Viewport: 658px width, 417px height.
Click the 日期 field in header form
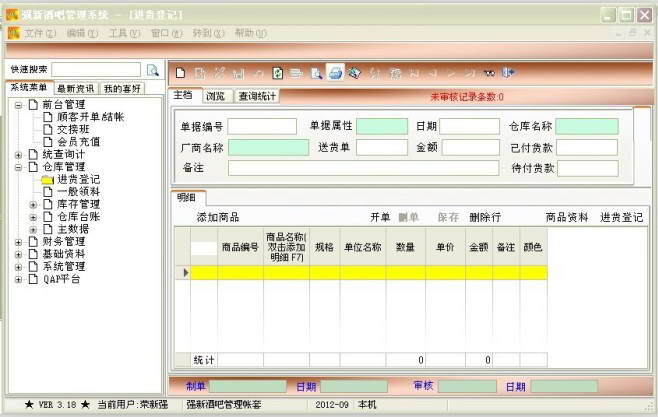coord(470,126)
